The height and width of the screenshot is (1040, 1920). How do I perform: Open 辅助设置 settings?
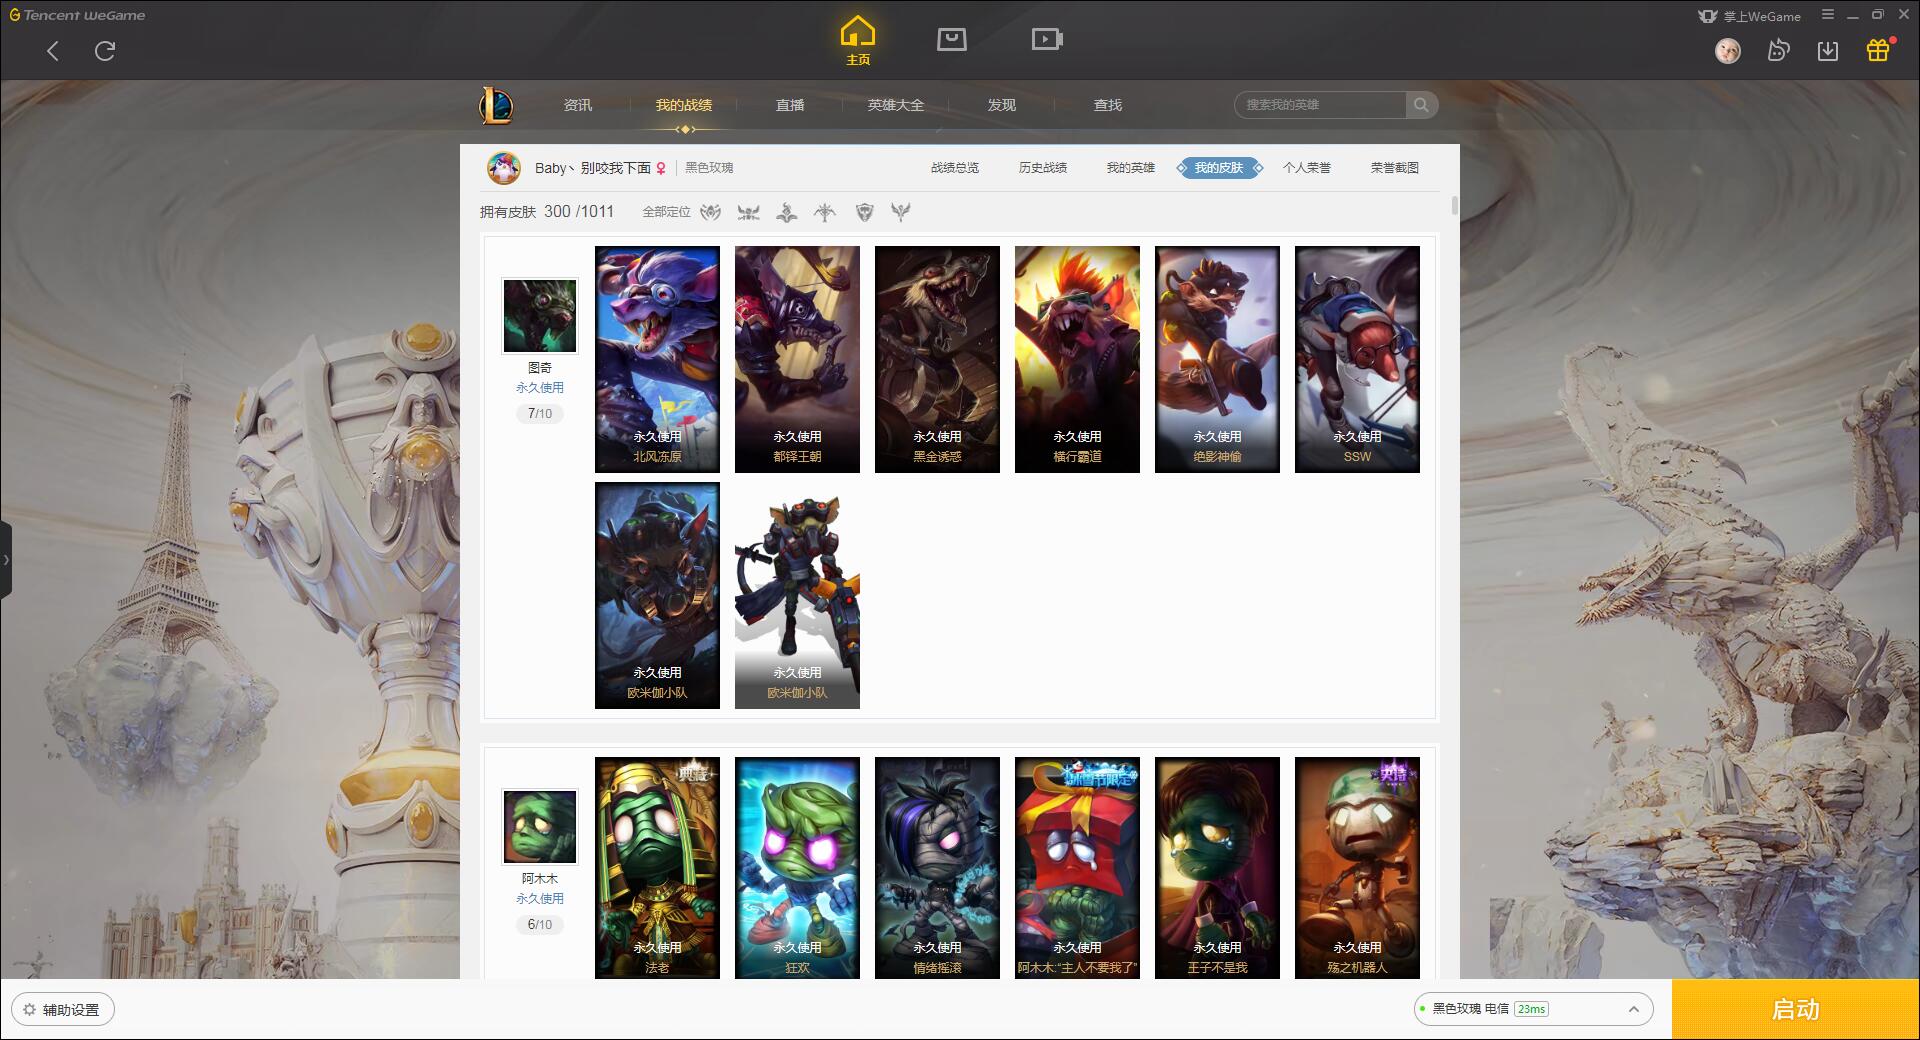coord(62,1010)
